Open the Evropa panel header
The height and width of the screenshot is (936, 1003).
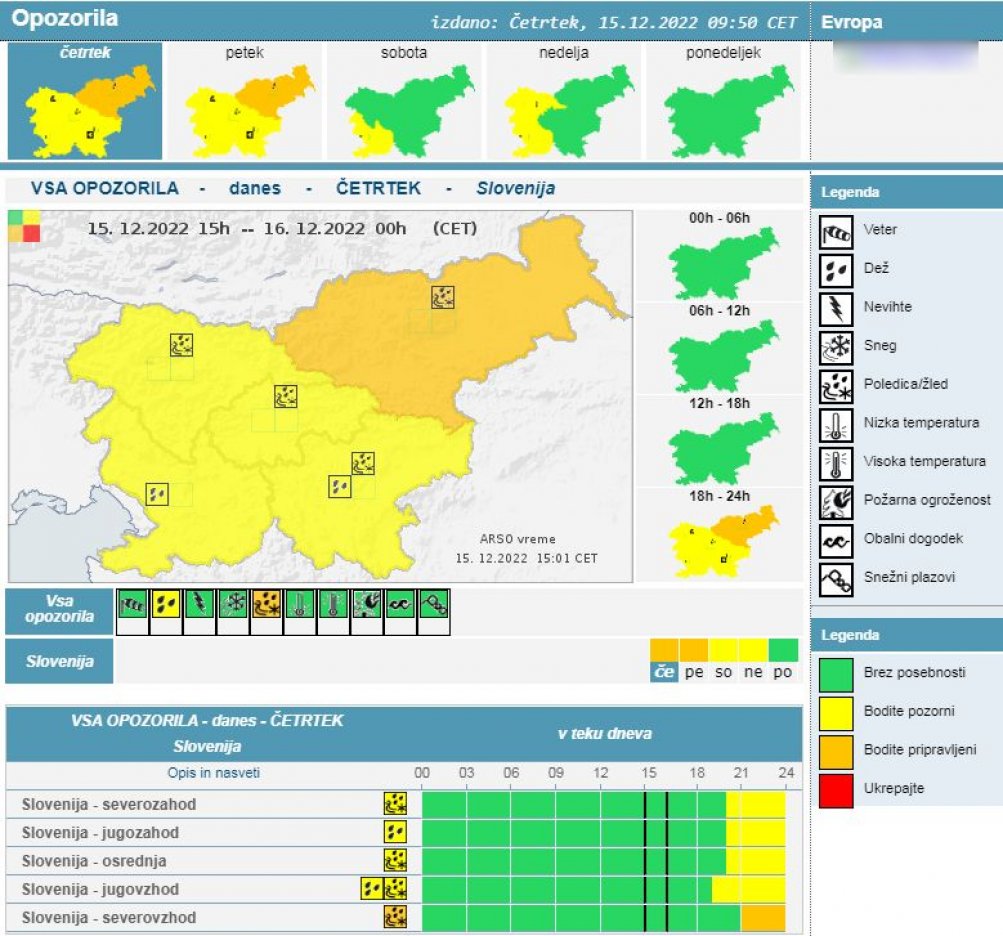(x=906, y=22)
